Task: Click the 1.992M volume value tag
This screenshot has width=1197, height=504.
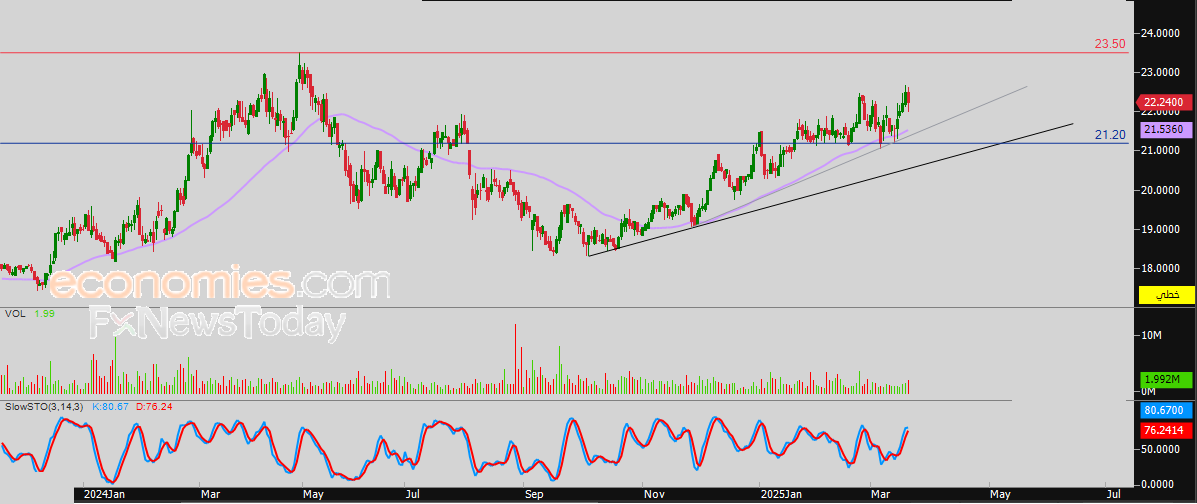Action: pos(1165,379)
